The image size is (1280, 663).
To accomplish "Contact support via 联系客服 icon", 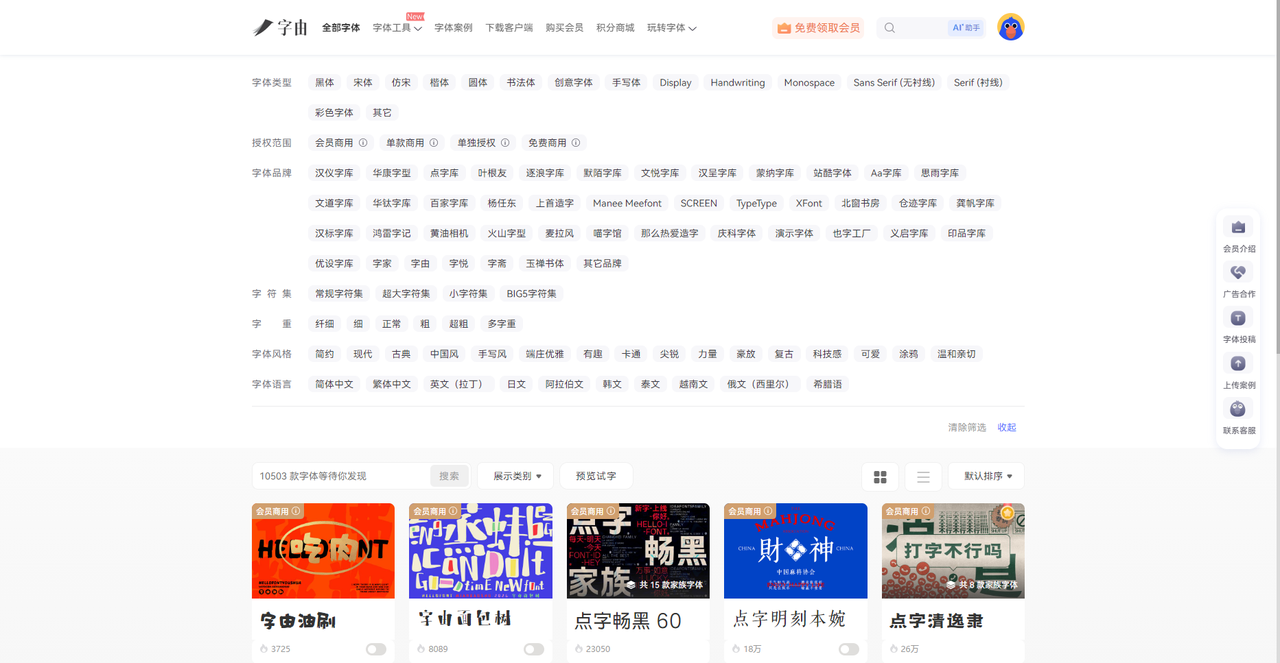I will click(1238, 410).
